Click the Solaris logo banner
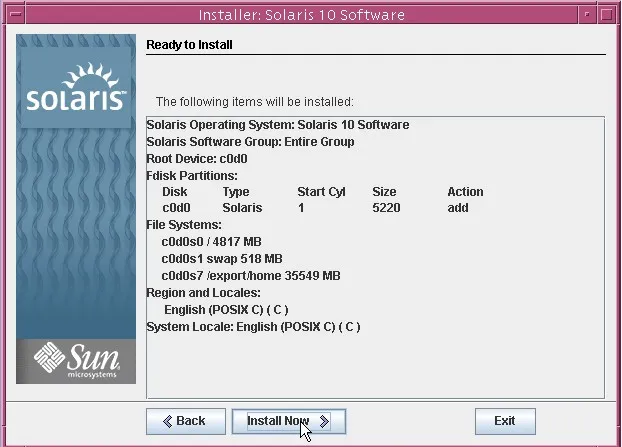Viewport: 622px width, 447px height. 76,89
